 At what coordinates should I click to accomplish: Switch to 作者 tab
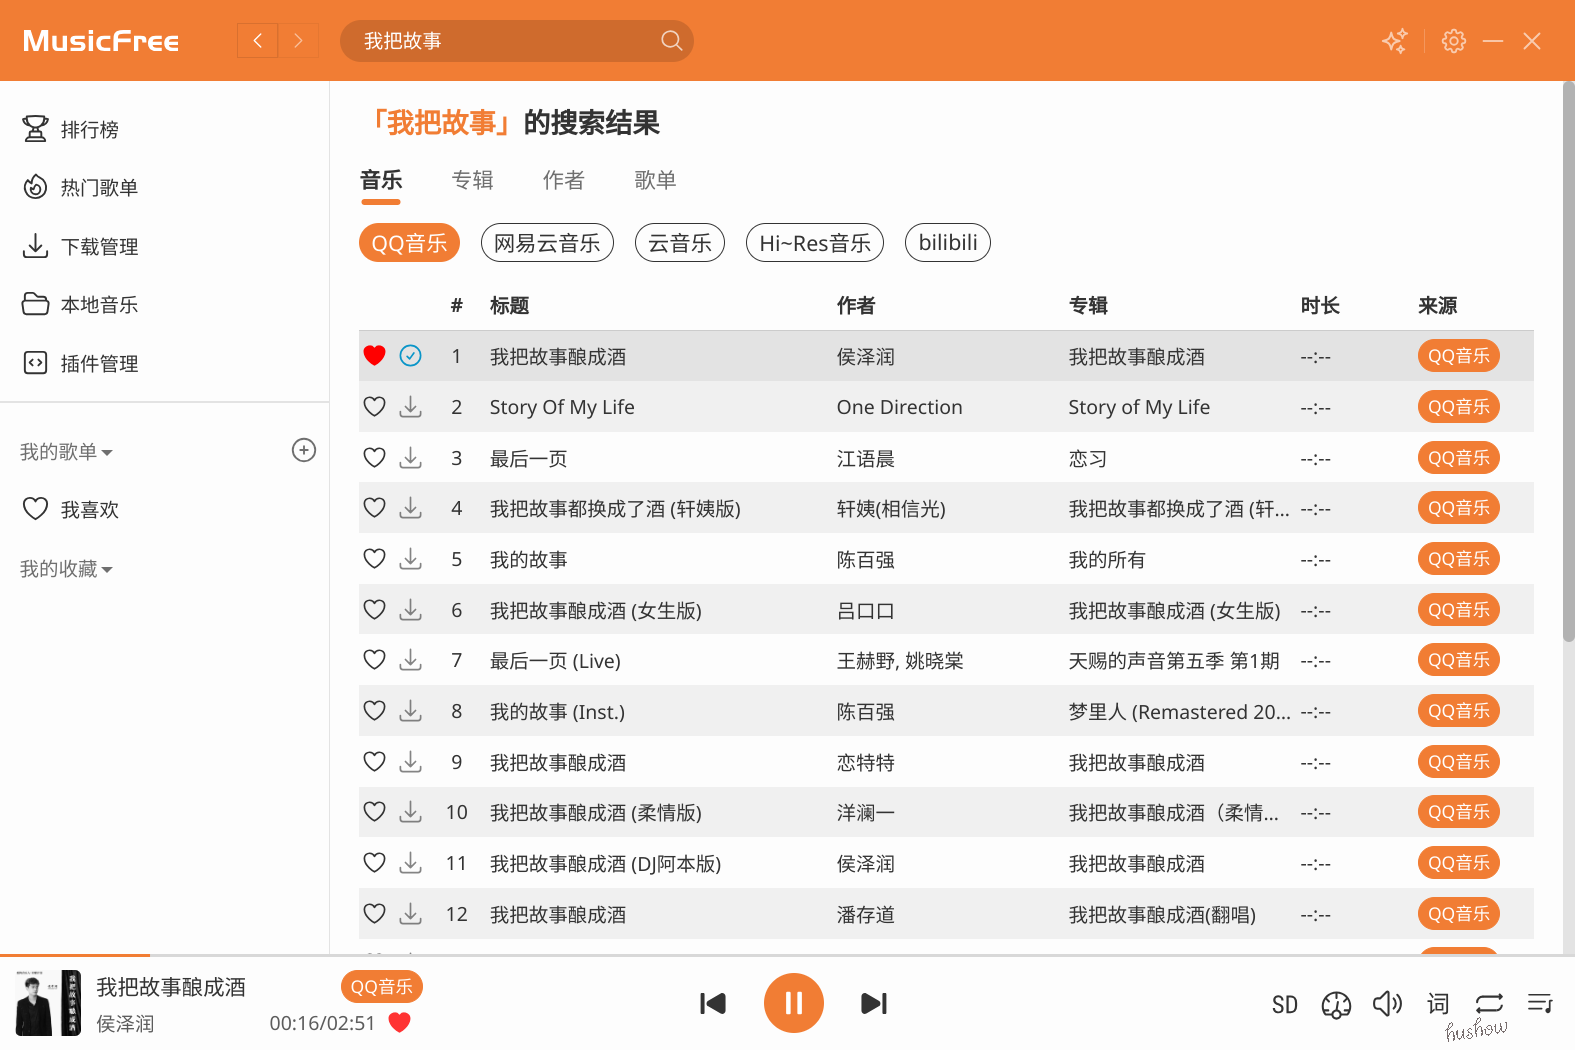click(564, 180)
